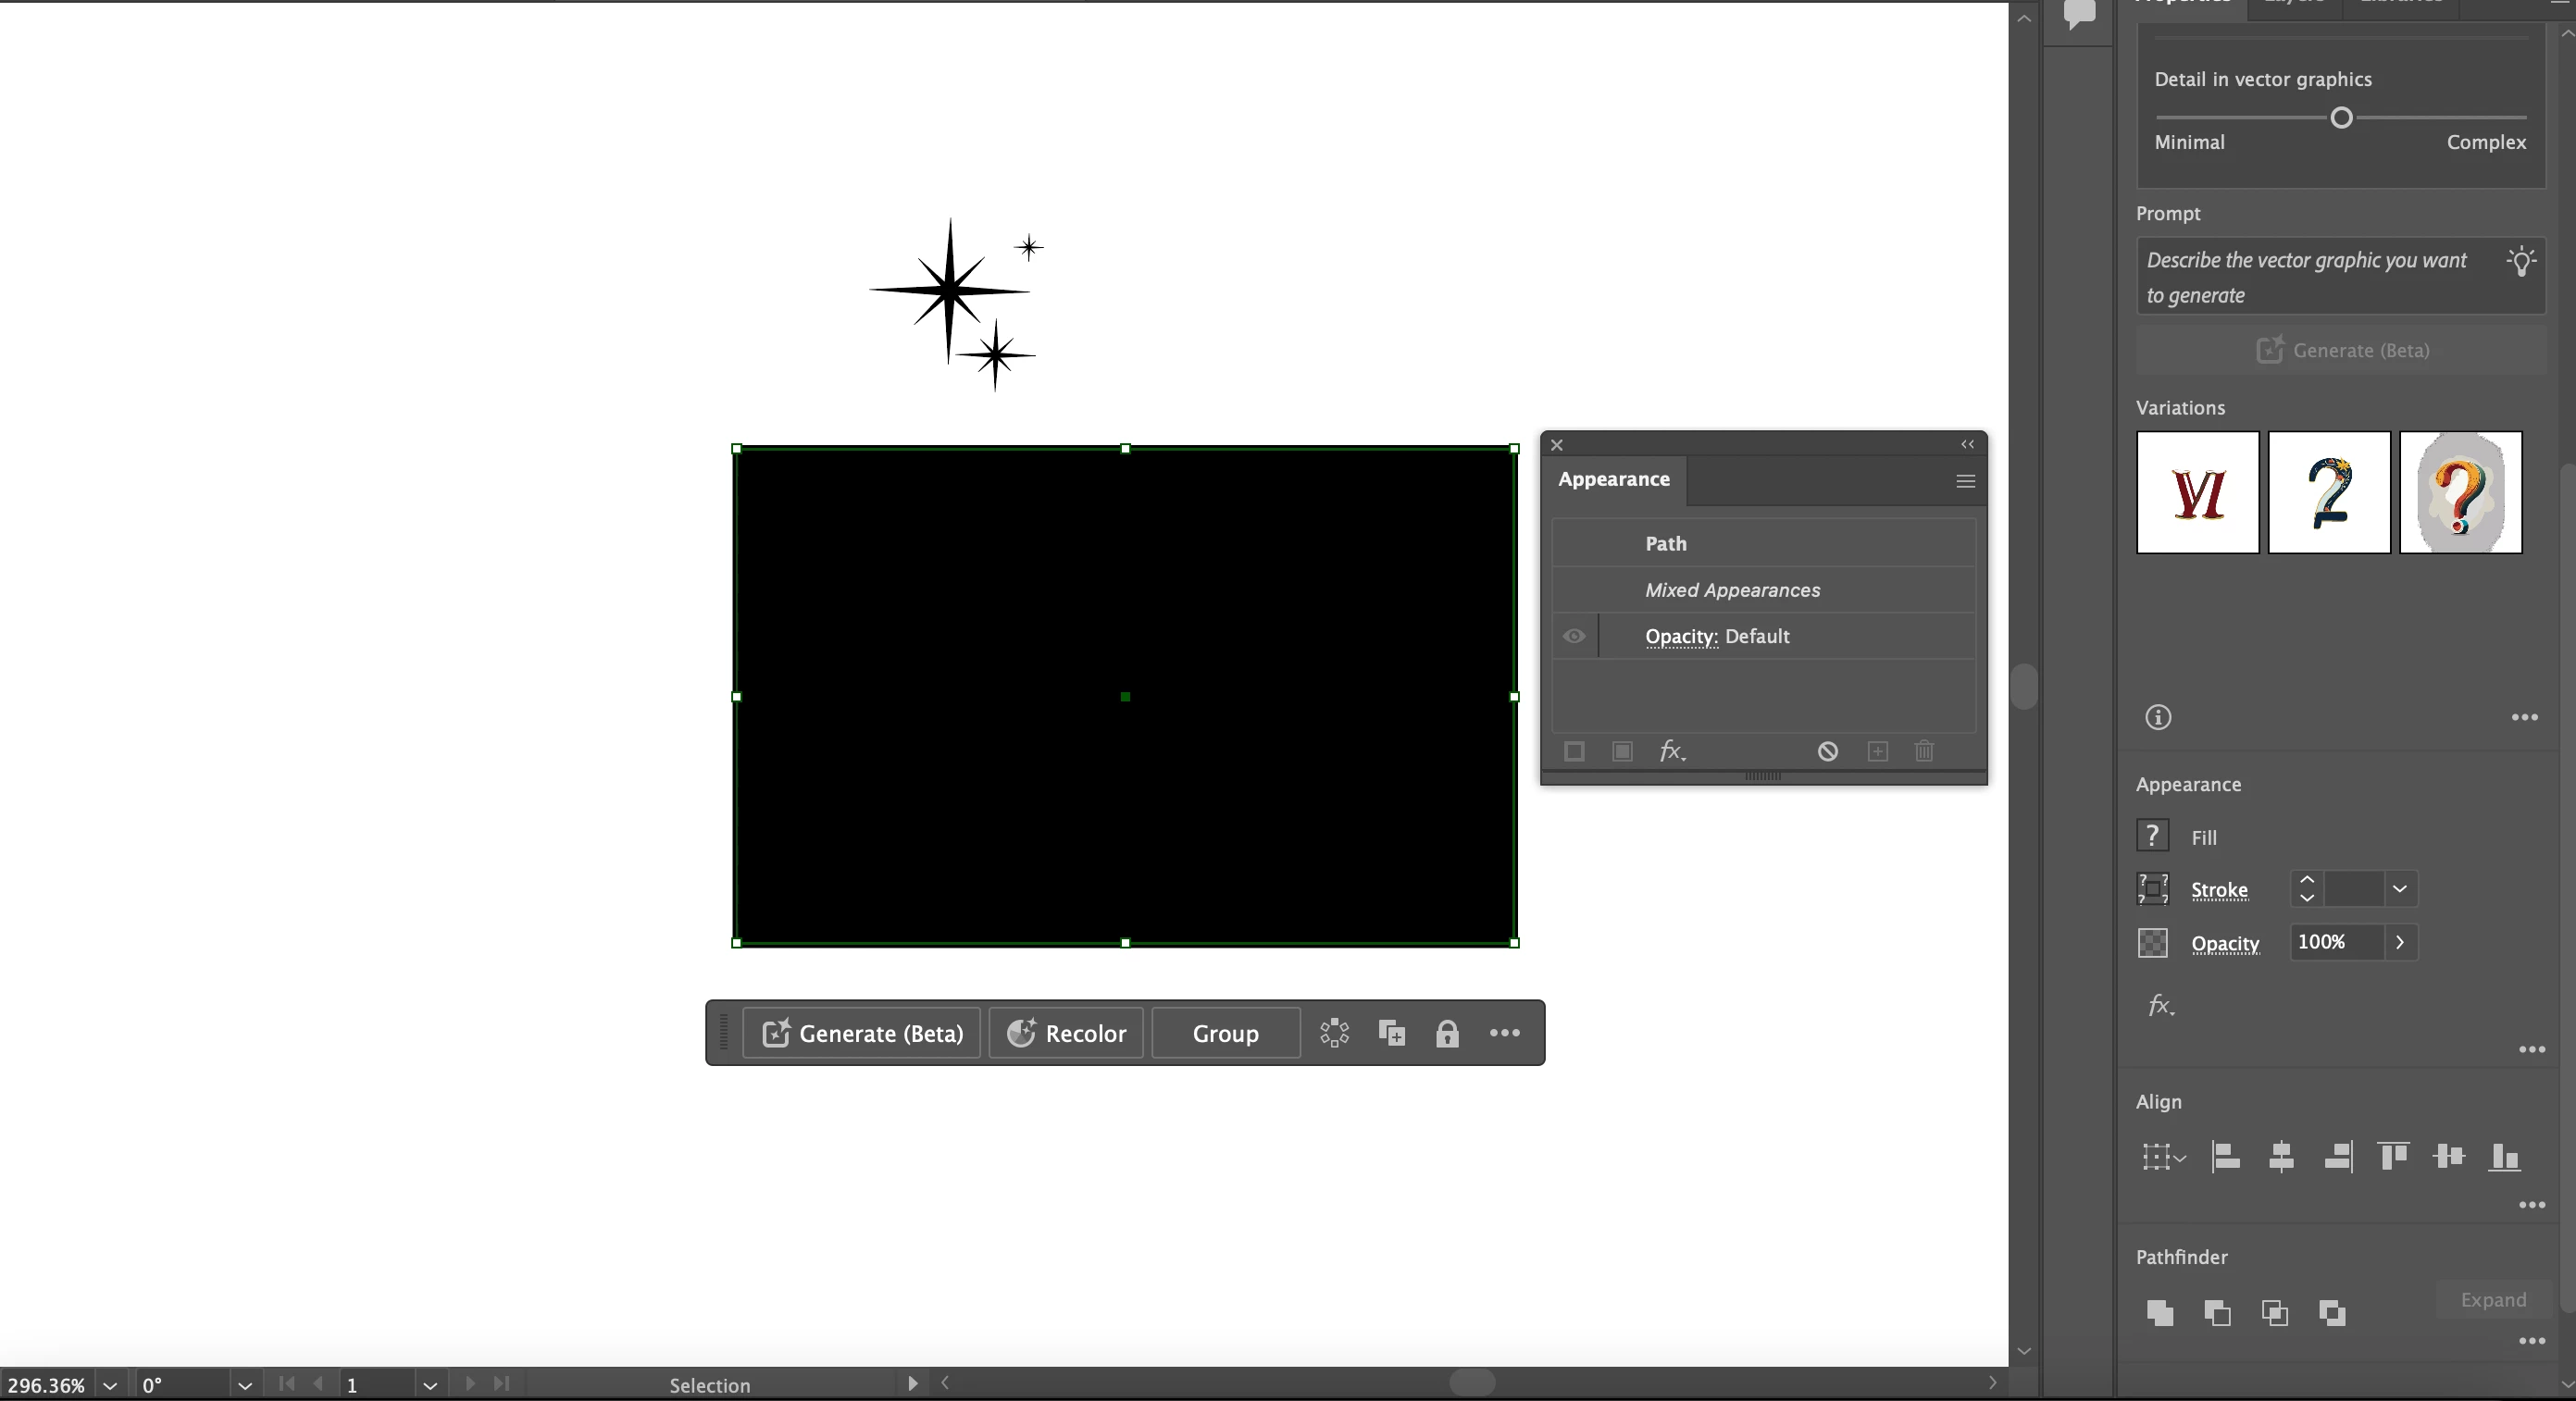
Task: Expand the stroke weight dropdown
Action: coord(2399,889)
